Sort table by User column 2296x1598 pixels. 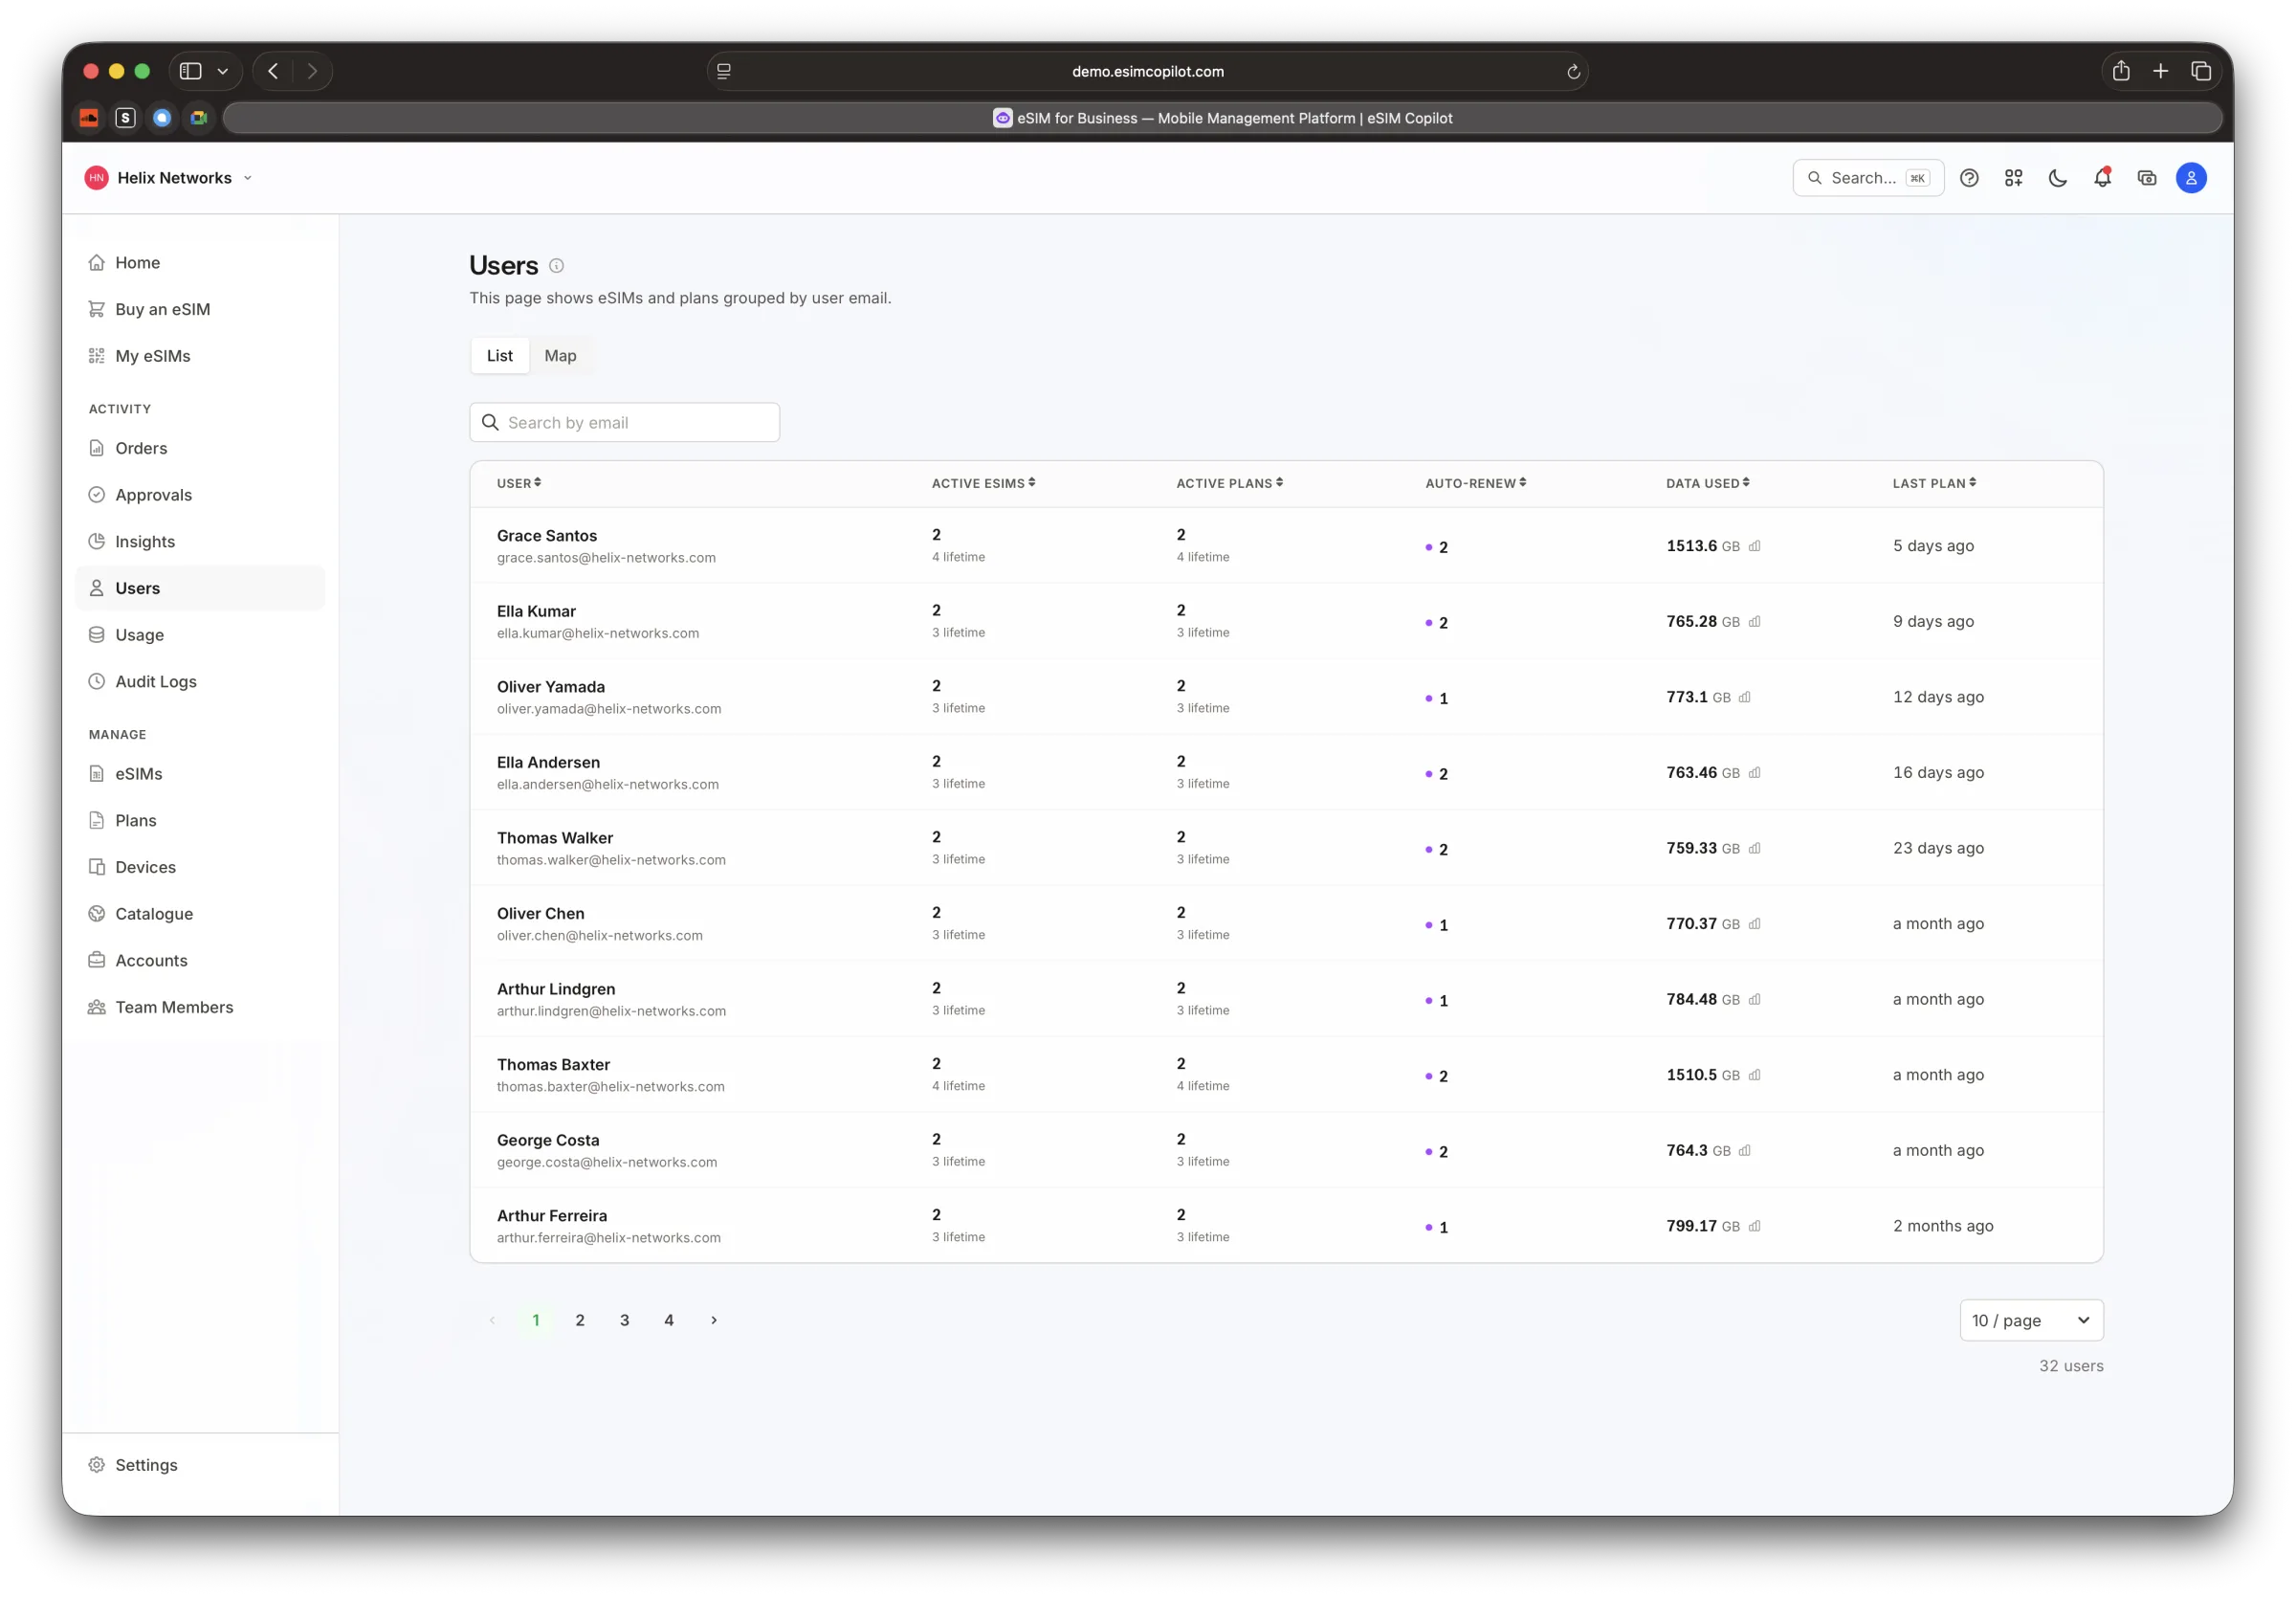click(519, 483)
